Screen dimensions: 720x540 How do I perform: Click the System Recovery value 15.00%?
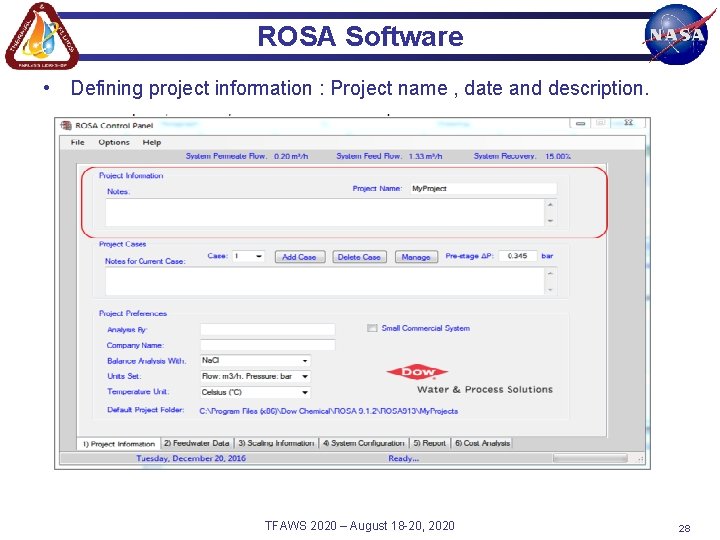(558, 156)
